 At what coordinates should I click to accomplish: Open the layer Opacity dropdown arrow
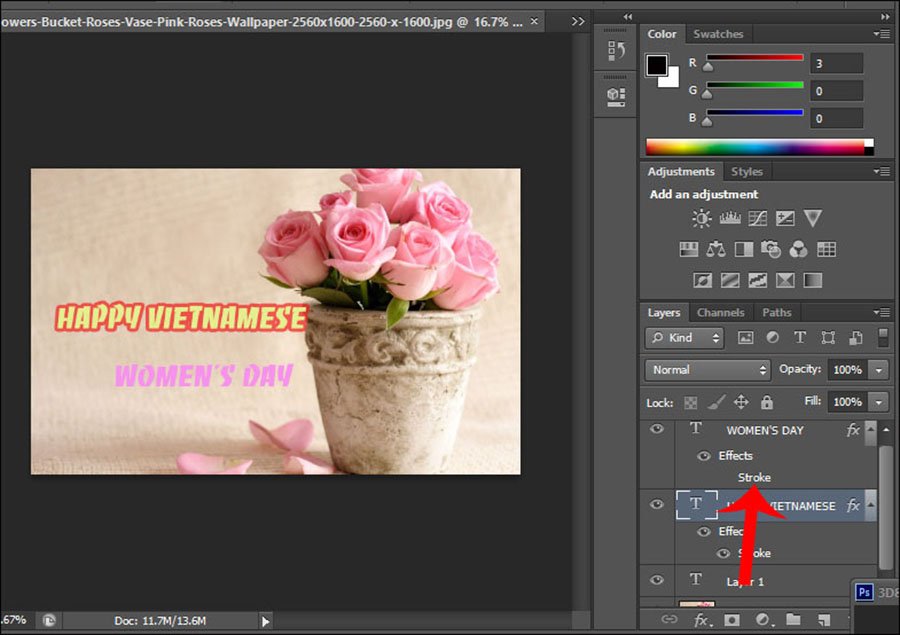pyautogui.click(x=879, y=370)
